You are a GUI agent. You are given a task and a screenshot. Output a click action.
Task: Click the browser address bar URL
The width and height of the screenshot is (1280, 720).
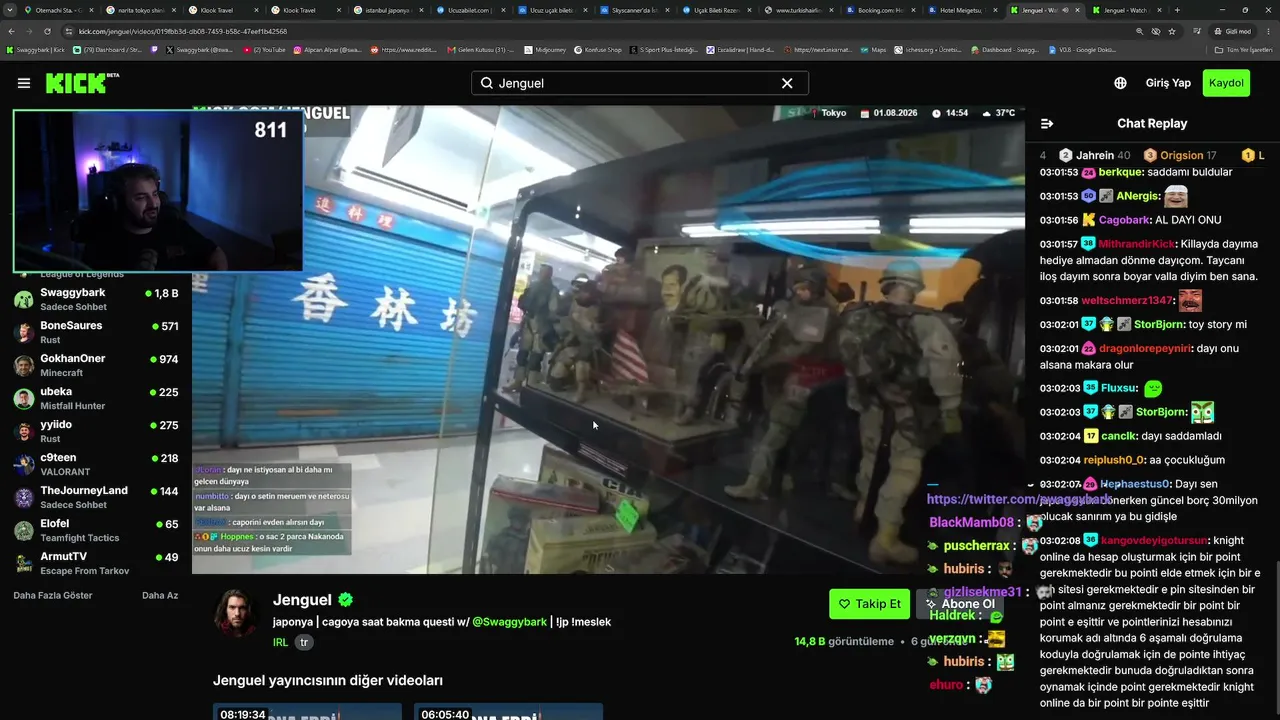click(183, 31)
